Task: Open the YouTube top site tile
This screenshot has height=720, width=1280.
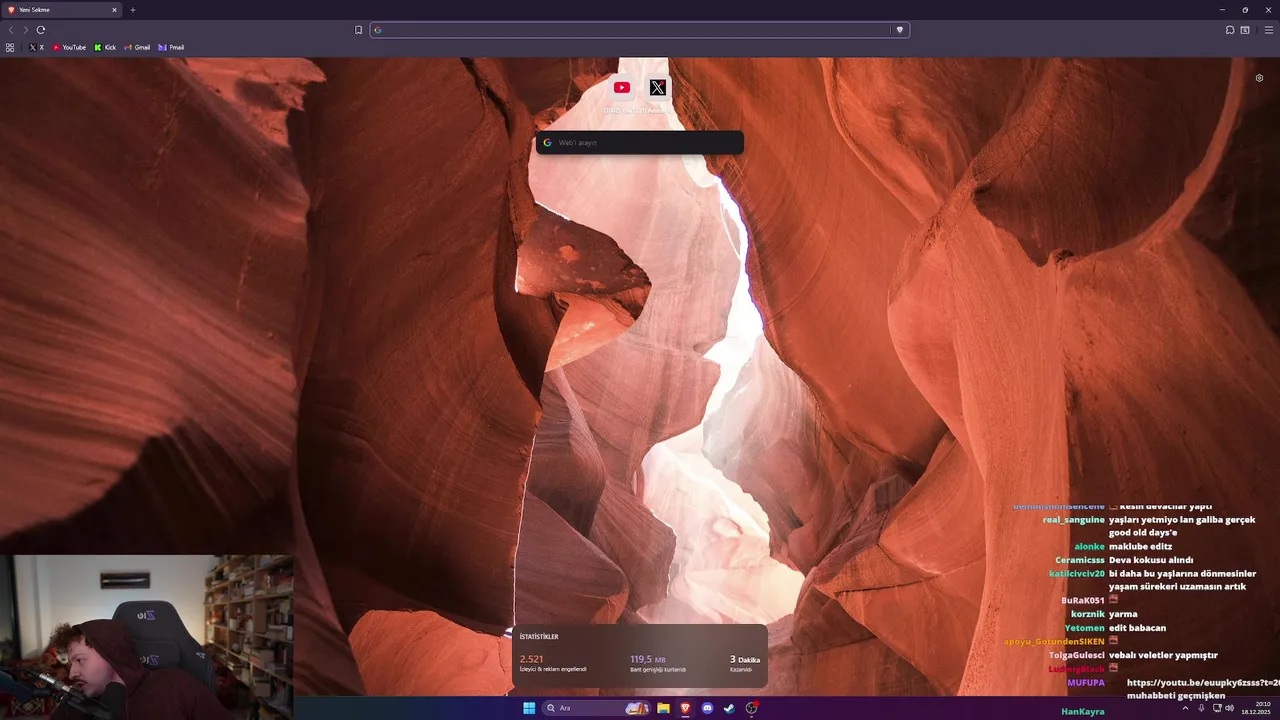Action: [x=622, y=88]
